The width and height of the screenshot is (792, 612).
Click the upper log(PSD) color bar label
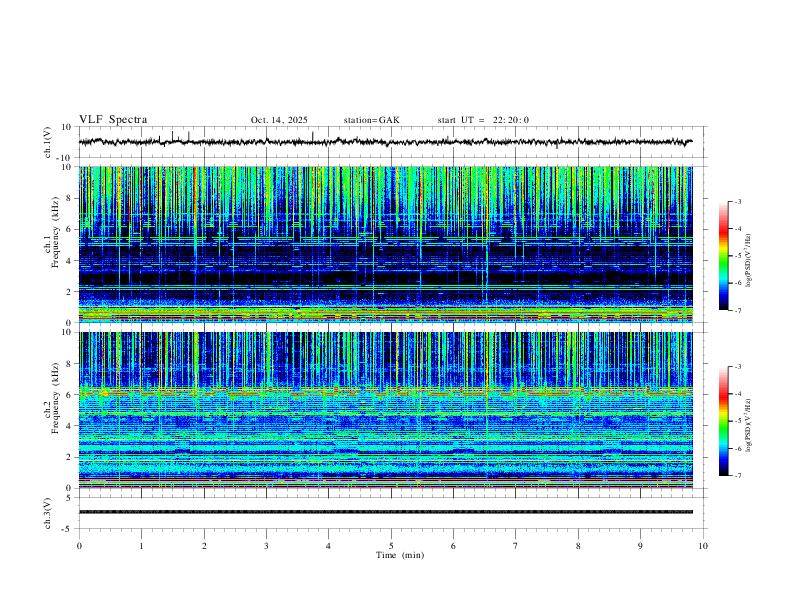pyautogui.click(x=748, y=260)
